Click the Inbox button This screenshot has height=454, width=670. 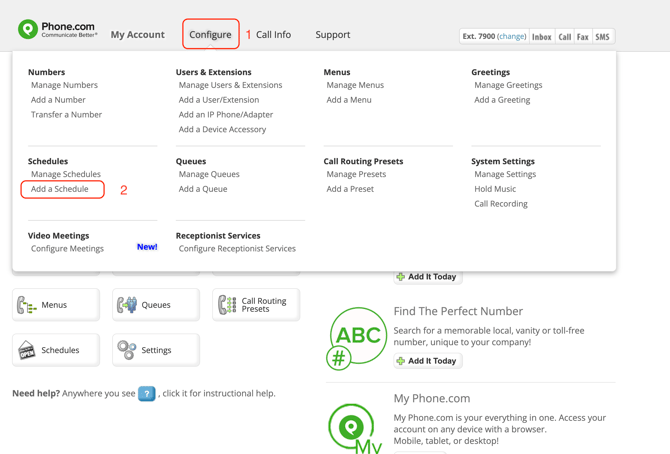pyautogui.click(x=541, y=37)
